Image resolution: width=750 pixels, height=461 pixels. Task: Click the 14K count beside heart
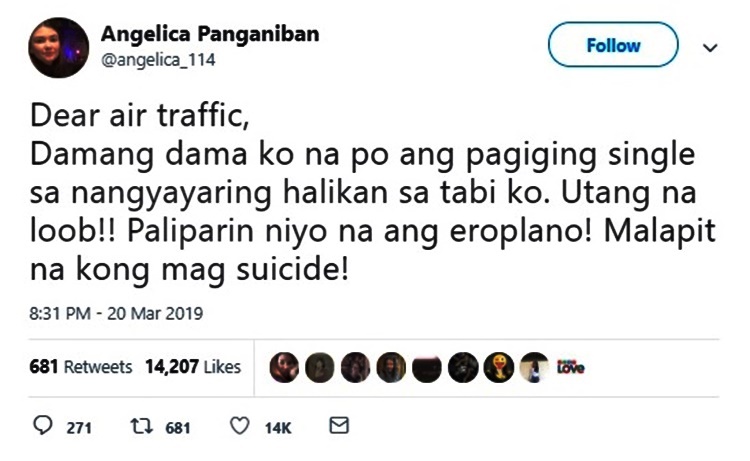(278, 428)
